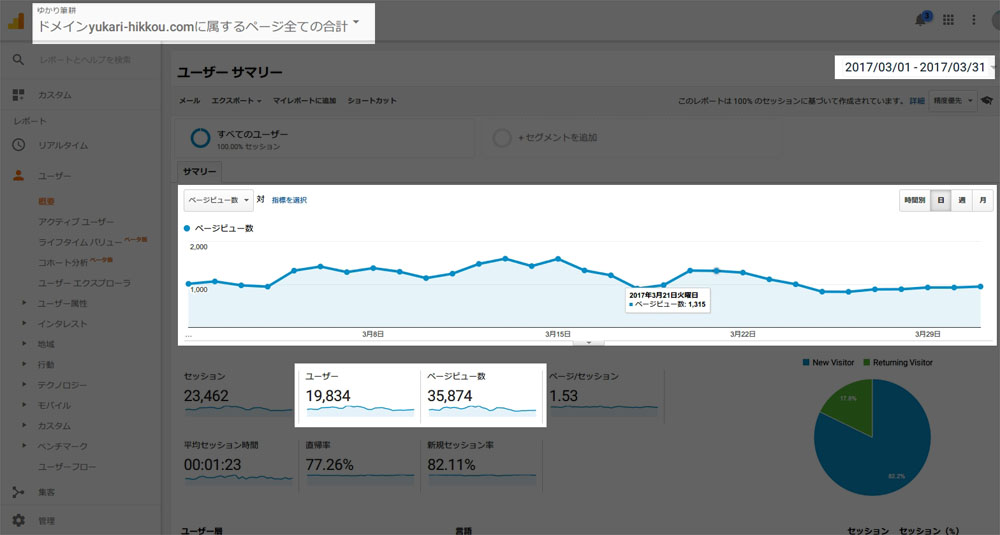1000x535 pixels.
Task: Click the ユーザー person icon
Action: coord(18,175)
